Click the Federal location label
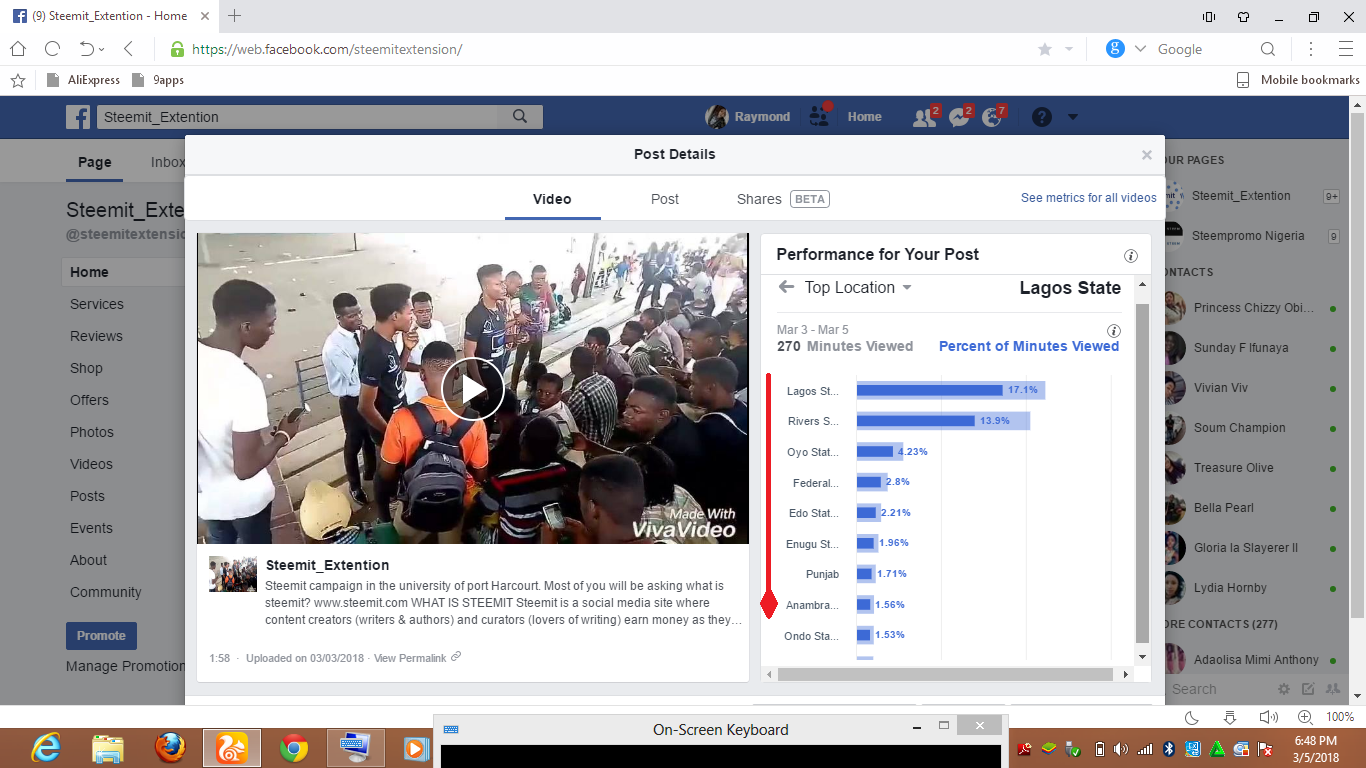 (815, 483)
